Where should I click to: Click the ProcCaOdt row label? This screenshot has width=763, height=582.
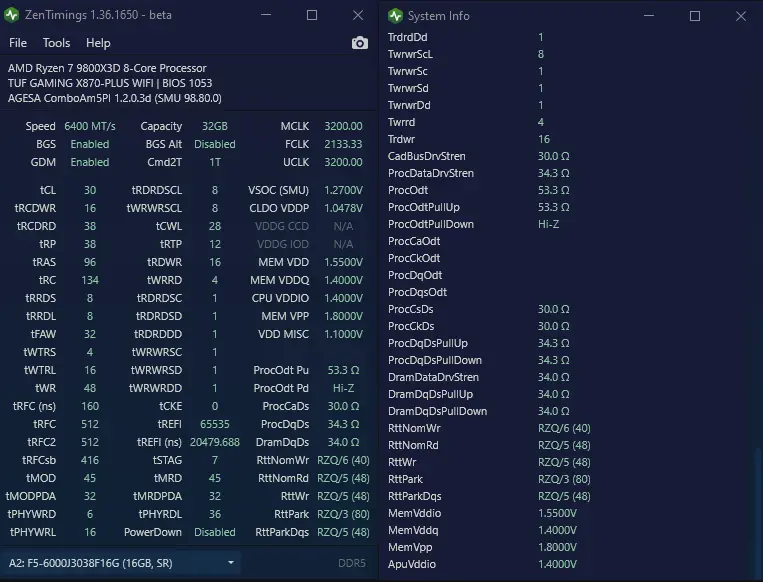pos(414,241)
